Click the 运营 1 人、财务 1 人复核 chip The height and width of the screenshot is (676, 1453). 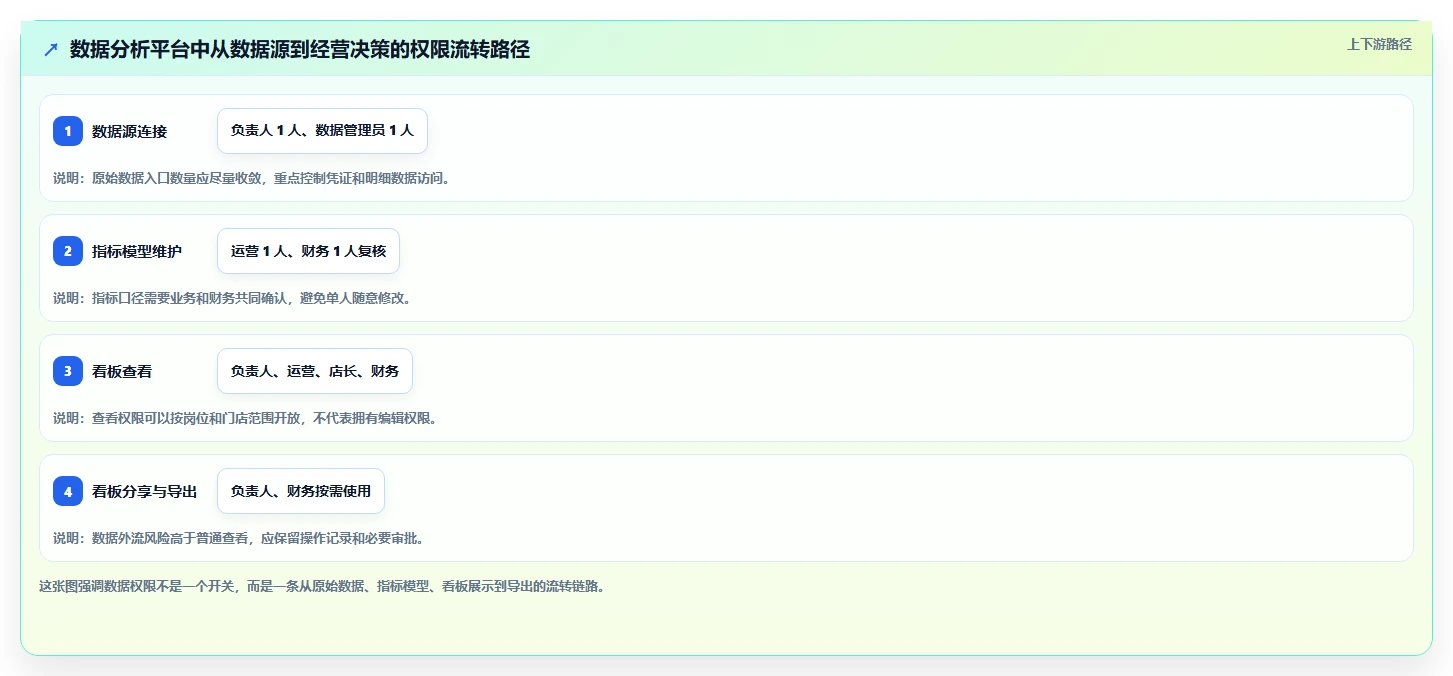coord(308,251)
